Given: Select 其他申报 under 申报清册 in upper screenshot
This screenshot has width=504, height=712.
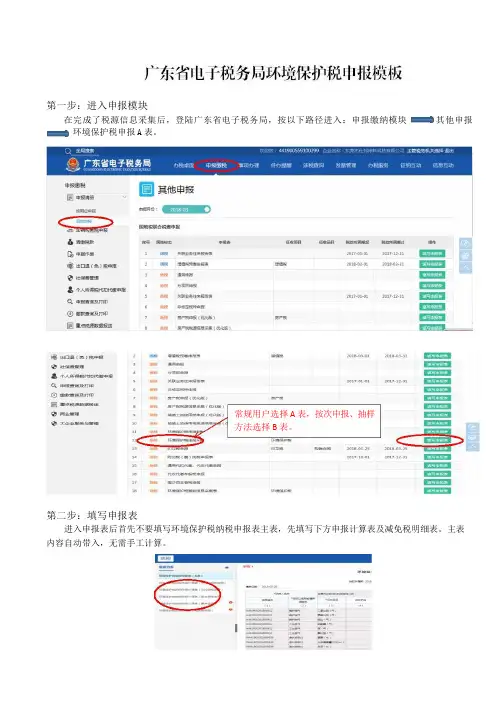Looking at the screenshot, I should tap(84, 222).
